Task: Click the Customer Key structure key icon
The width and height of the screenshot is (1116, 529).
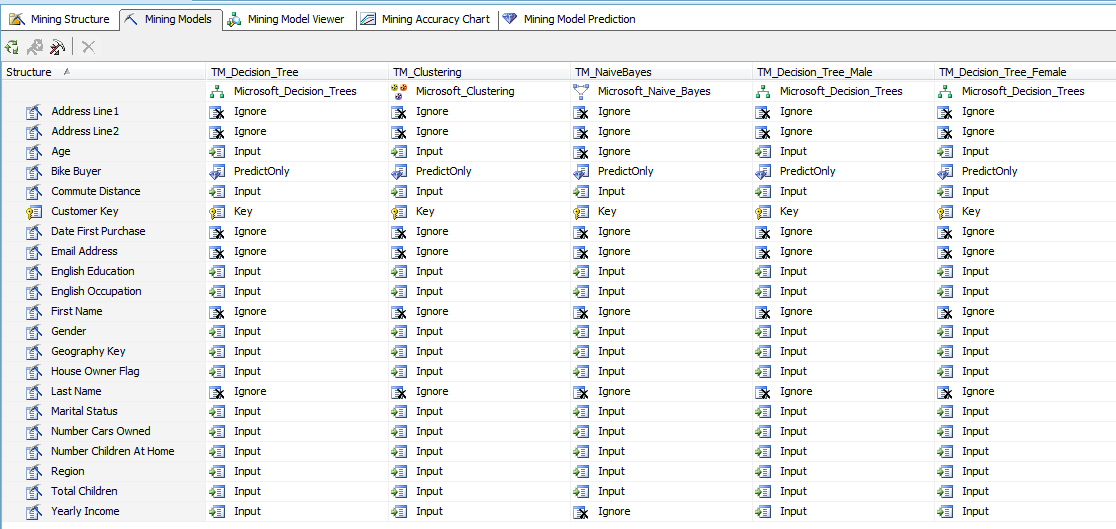Action: [x=35, y=212]
